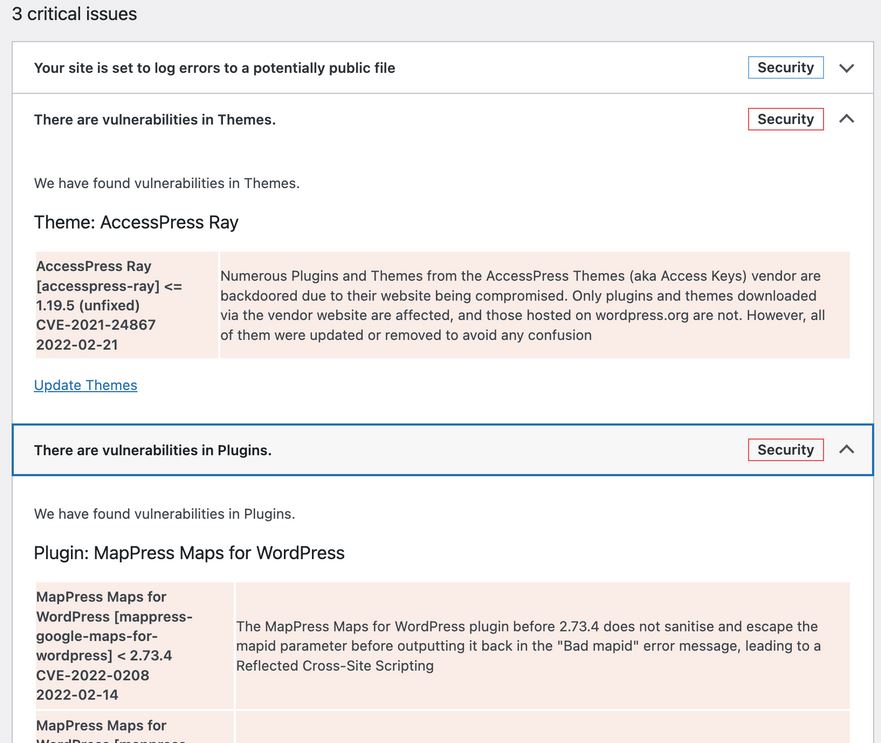Click the AccessPress backdoor description cell
This screenshot has width=881, height=743.
534,305
